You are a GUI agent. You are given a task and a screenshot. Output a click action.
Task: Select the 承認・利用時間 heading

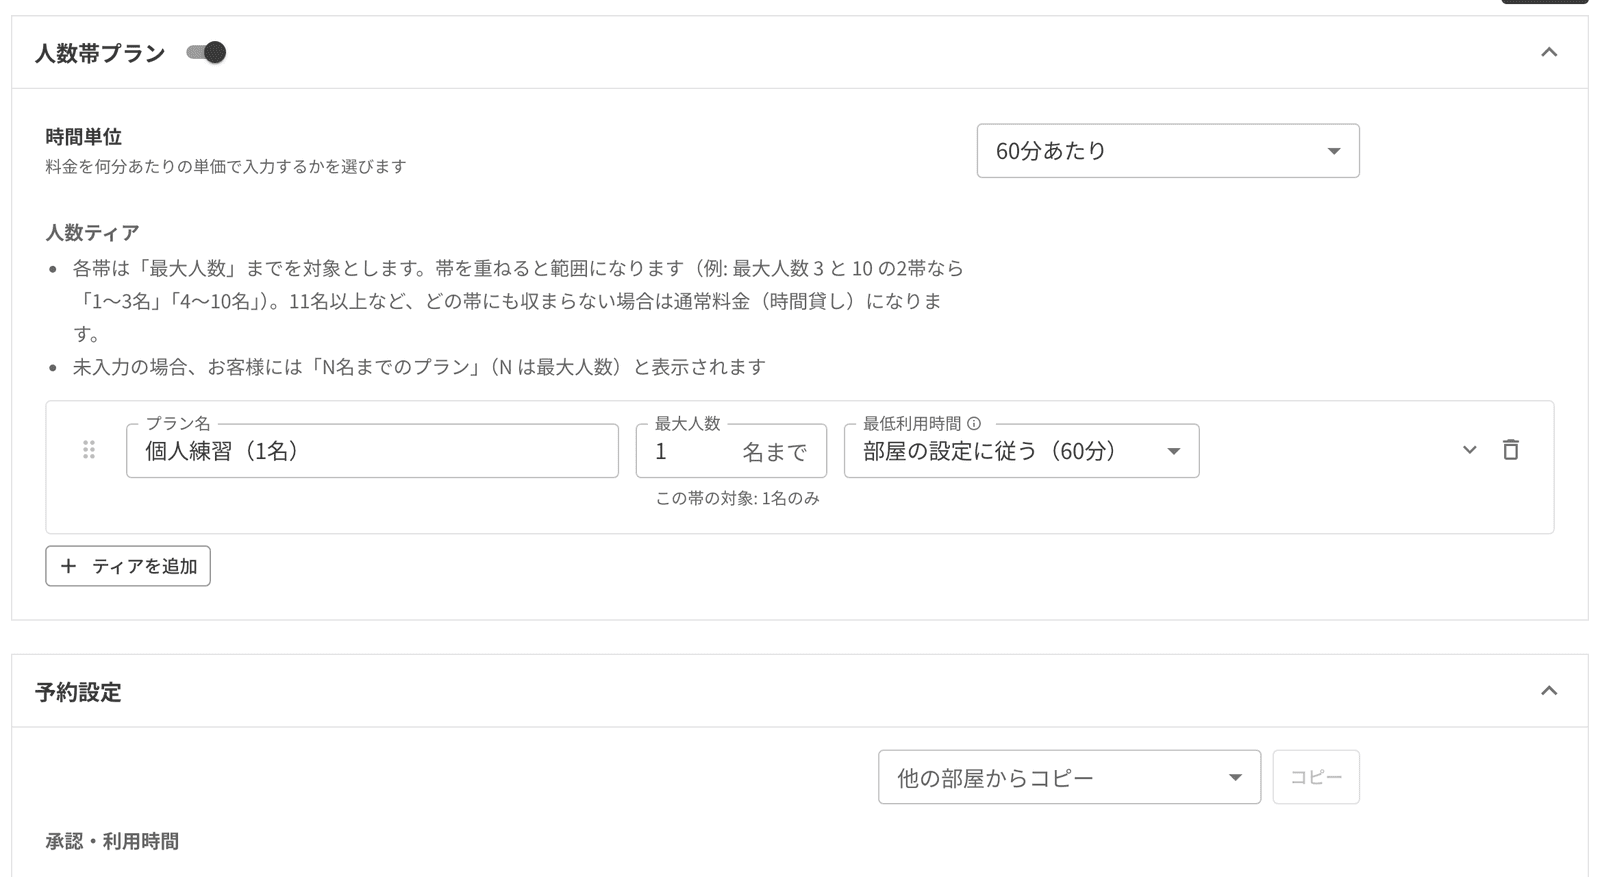(112, 841)
